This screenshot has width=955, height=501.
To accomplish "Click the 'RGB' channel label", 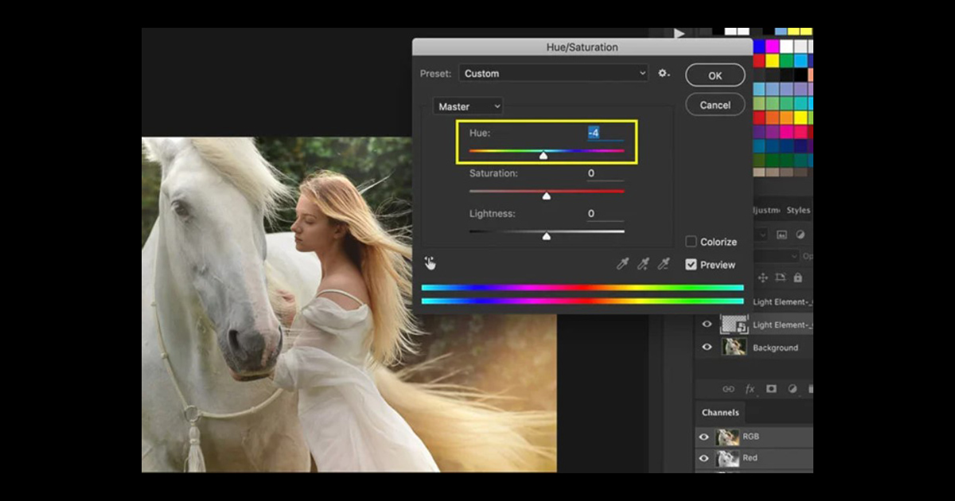I will coord(751,436).
